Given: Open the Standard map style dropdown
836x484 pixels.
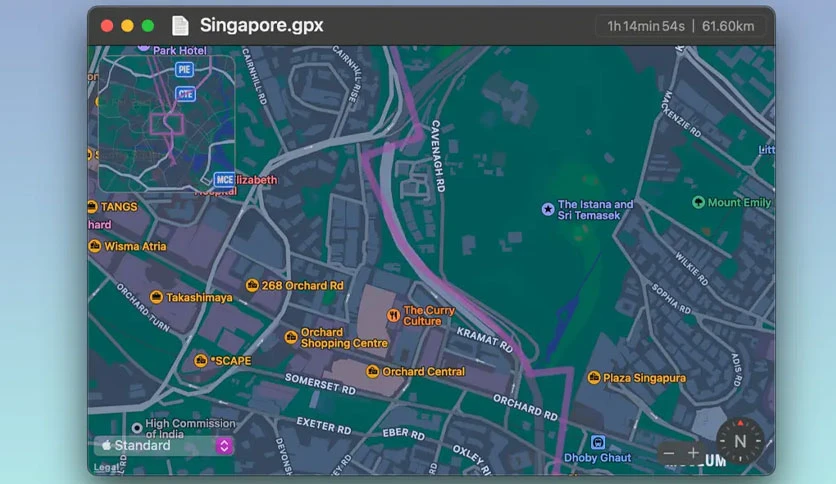Looking at the screenshot, I should [x=164, y=446].
